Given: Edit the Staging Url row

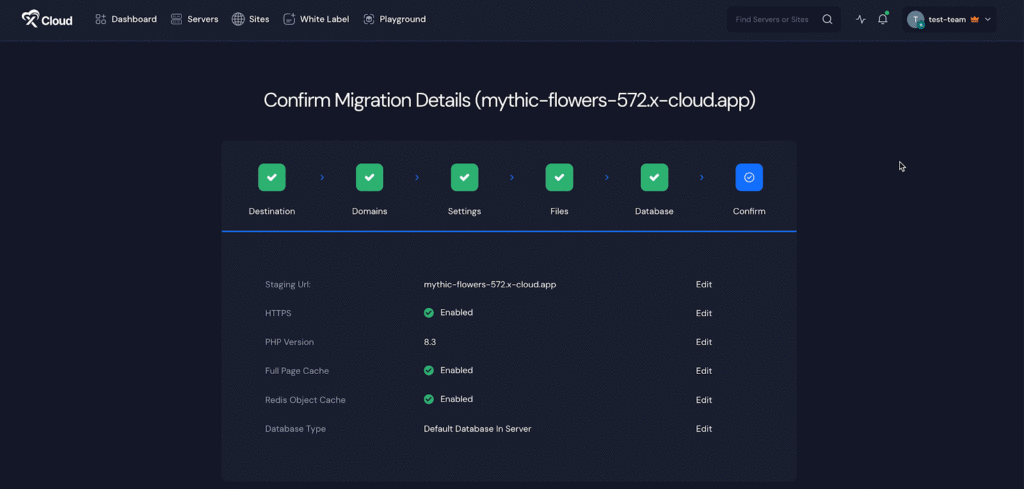Looking at the screenshot, I should [704, 284].
